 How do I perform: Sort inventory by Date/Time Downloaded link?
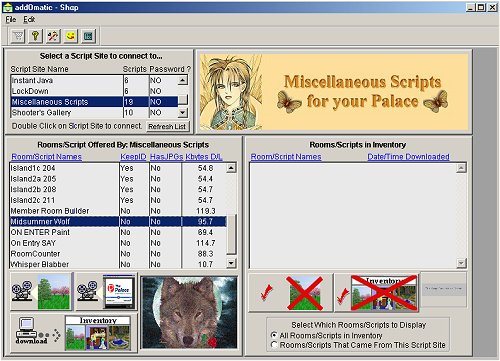[x=408, y=156]
